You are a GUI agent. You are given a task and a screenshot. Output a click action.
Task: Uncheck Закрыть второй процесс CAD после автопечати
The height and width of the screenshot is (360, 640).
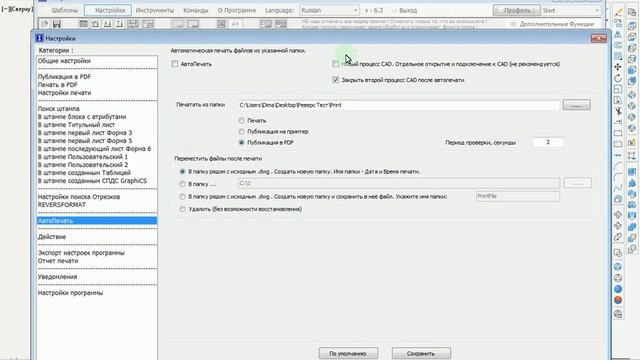(336, 80)
